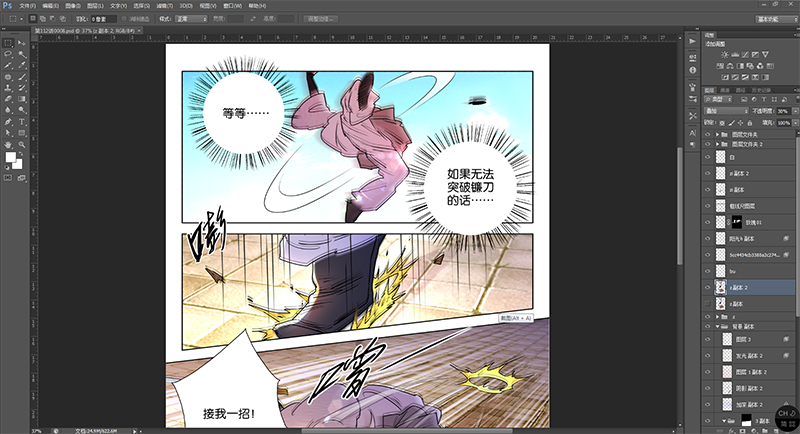Select the Horizontal Type tool
Screen dimensions: 800x434
pyautogui.click(x=21, y=122)
